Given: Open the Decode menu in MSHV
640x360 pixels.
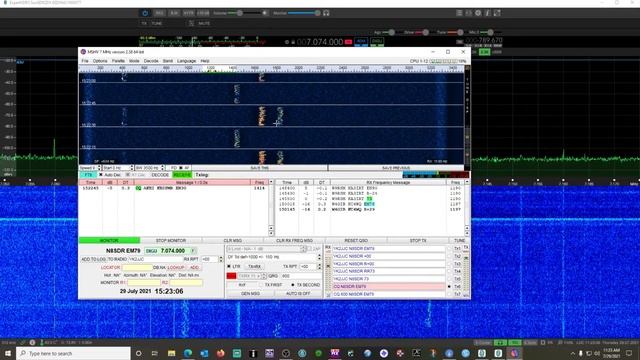Looking at the screenshot, I should coord(151,61).
